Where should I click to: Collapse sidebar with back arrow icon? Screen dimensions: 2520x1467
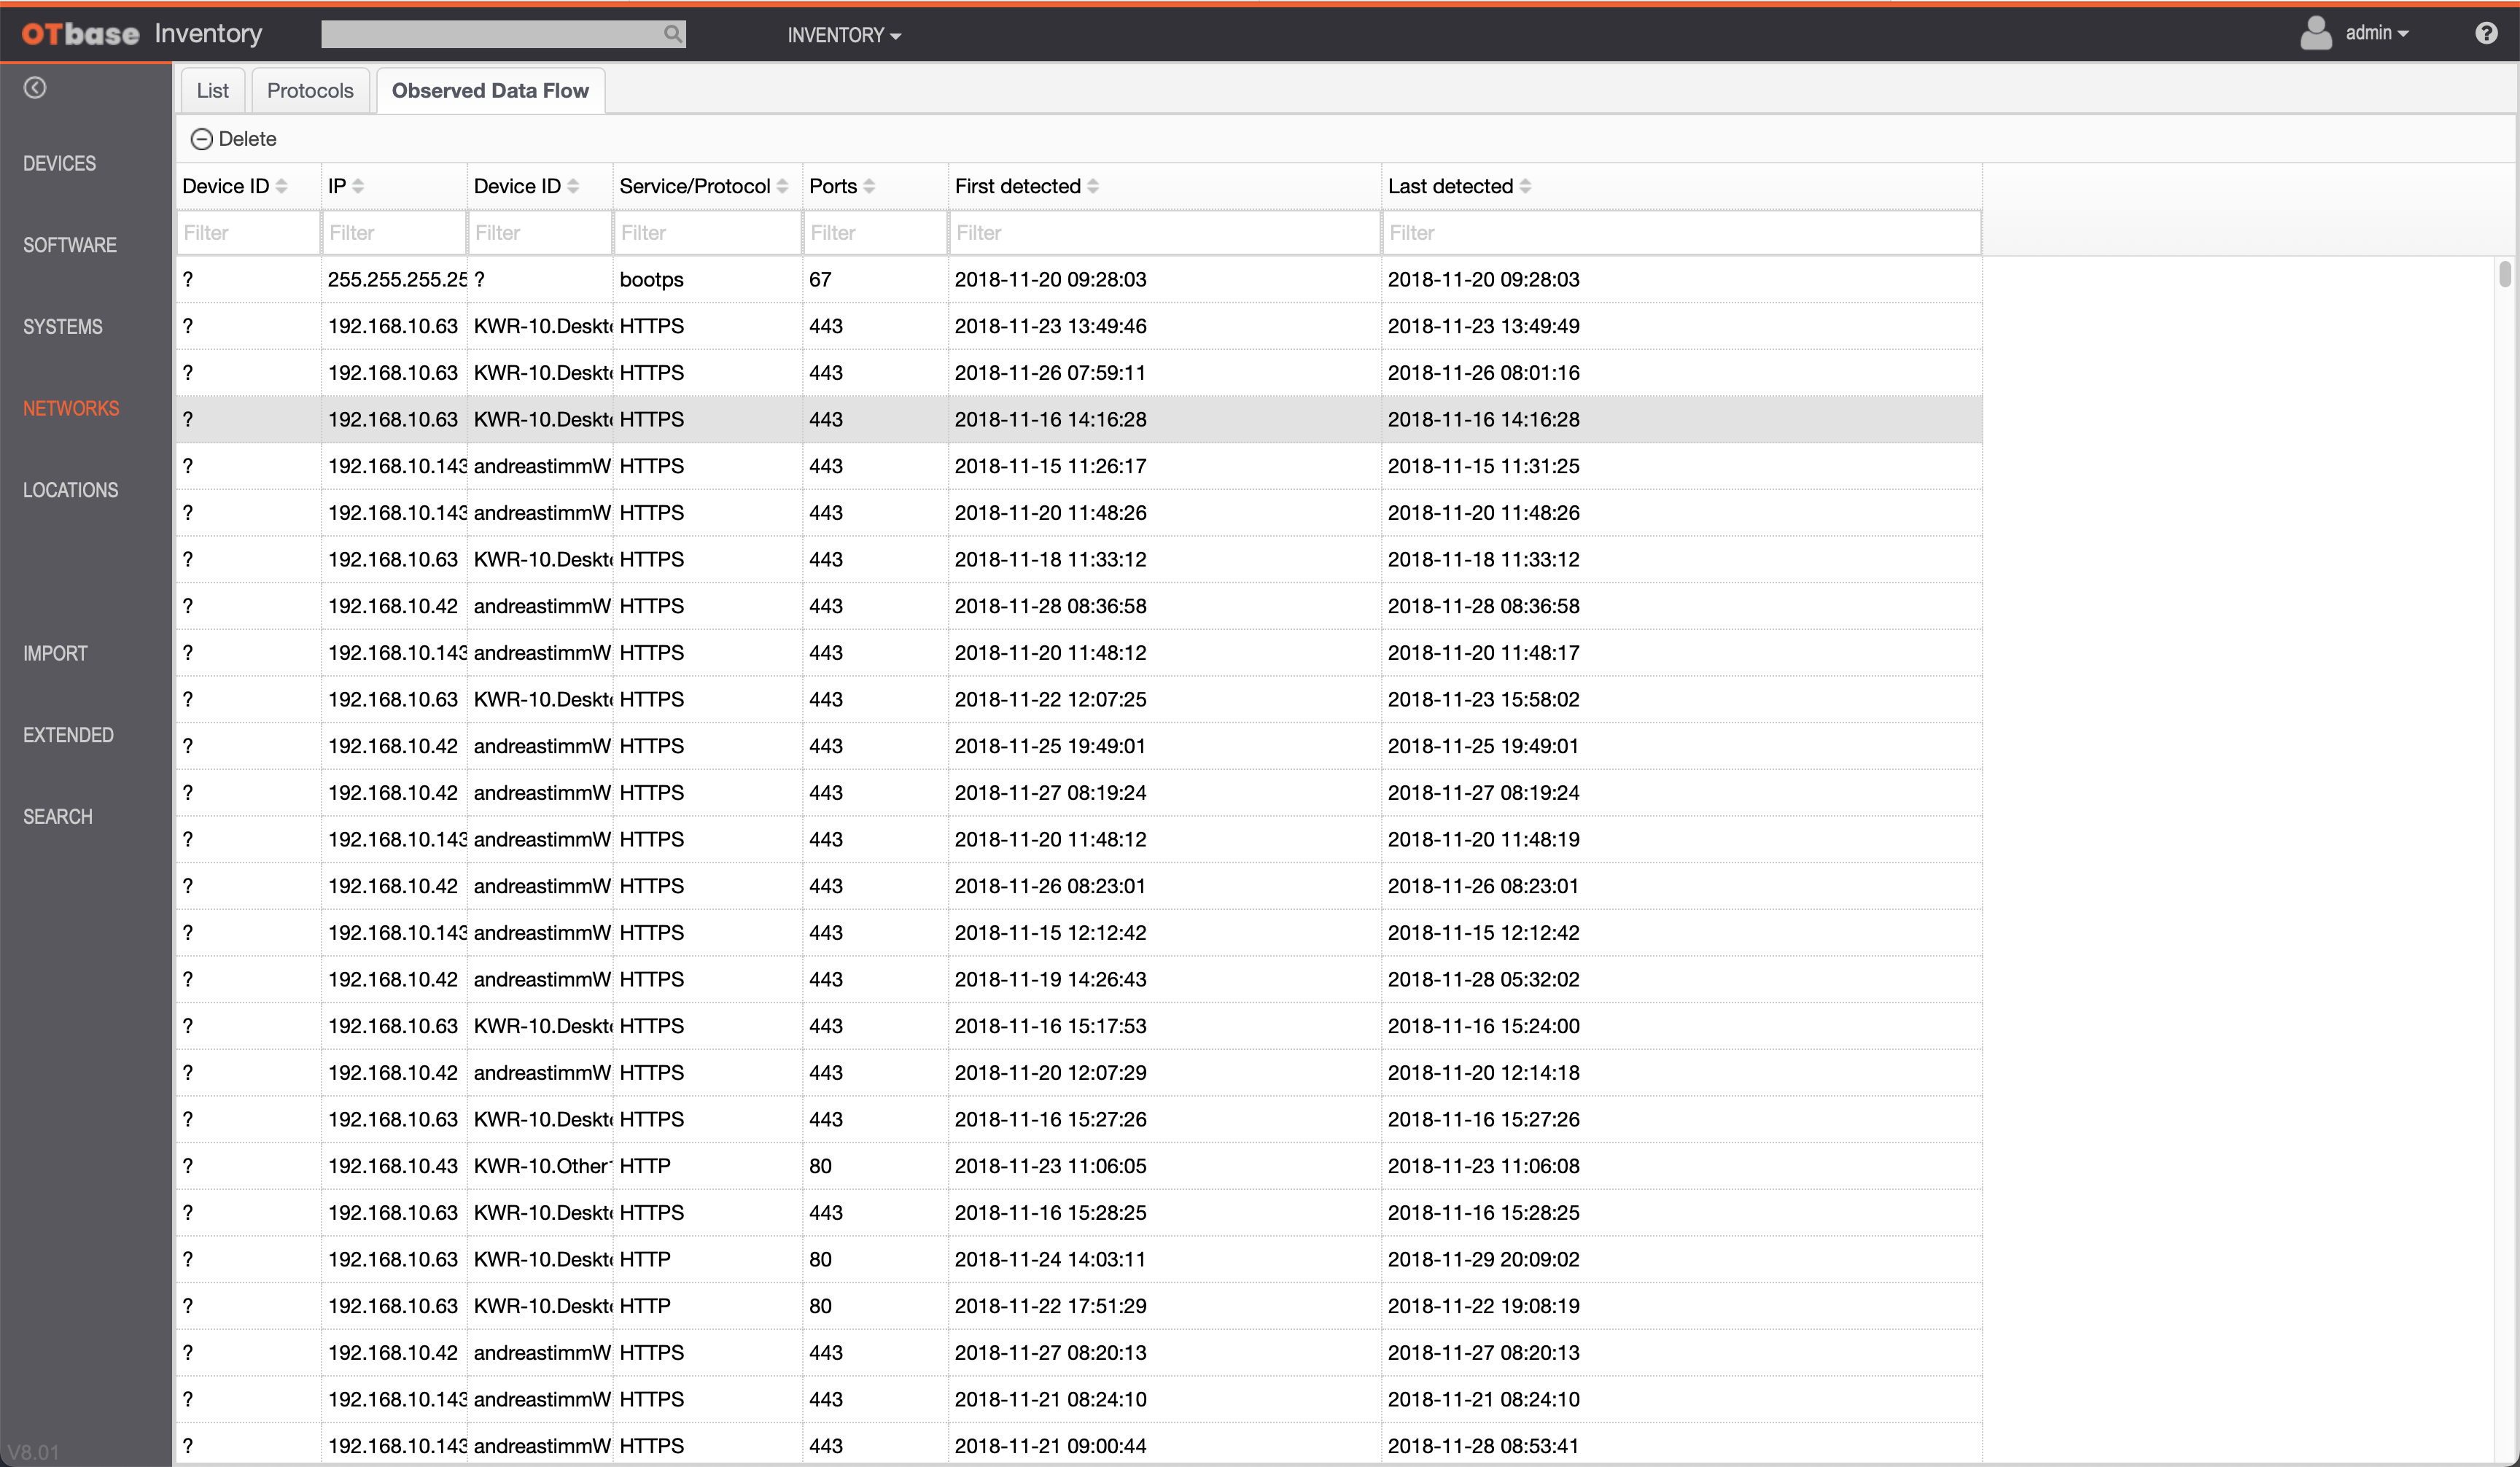35,88
